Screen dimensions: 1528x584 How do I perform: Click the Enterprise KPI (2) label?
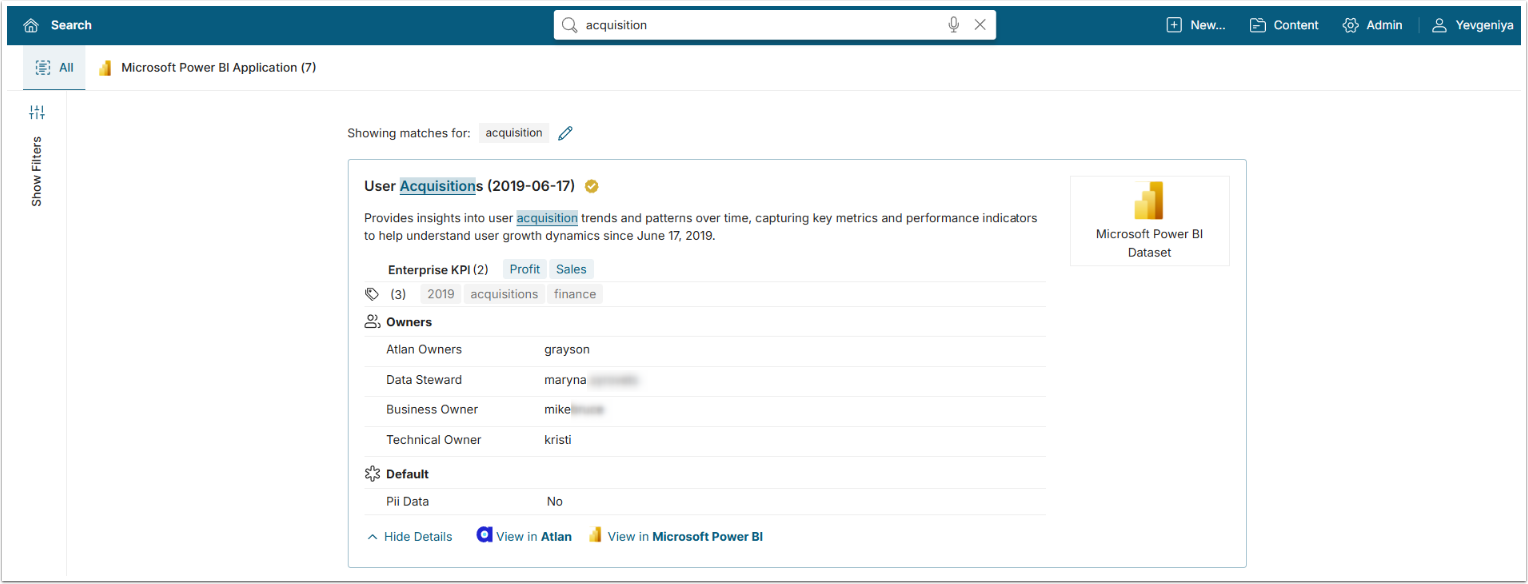coord(438,269)
